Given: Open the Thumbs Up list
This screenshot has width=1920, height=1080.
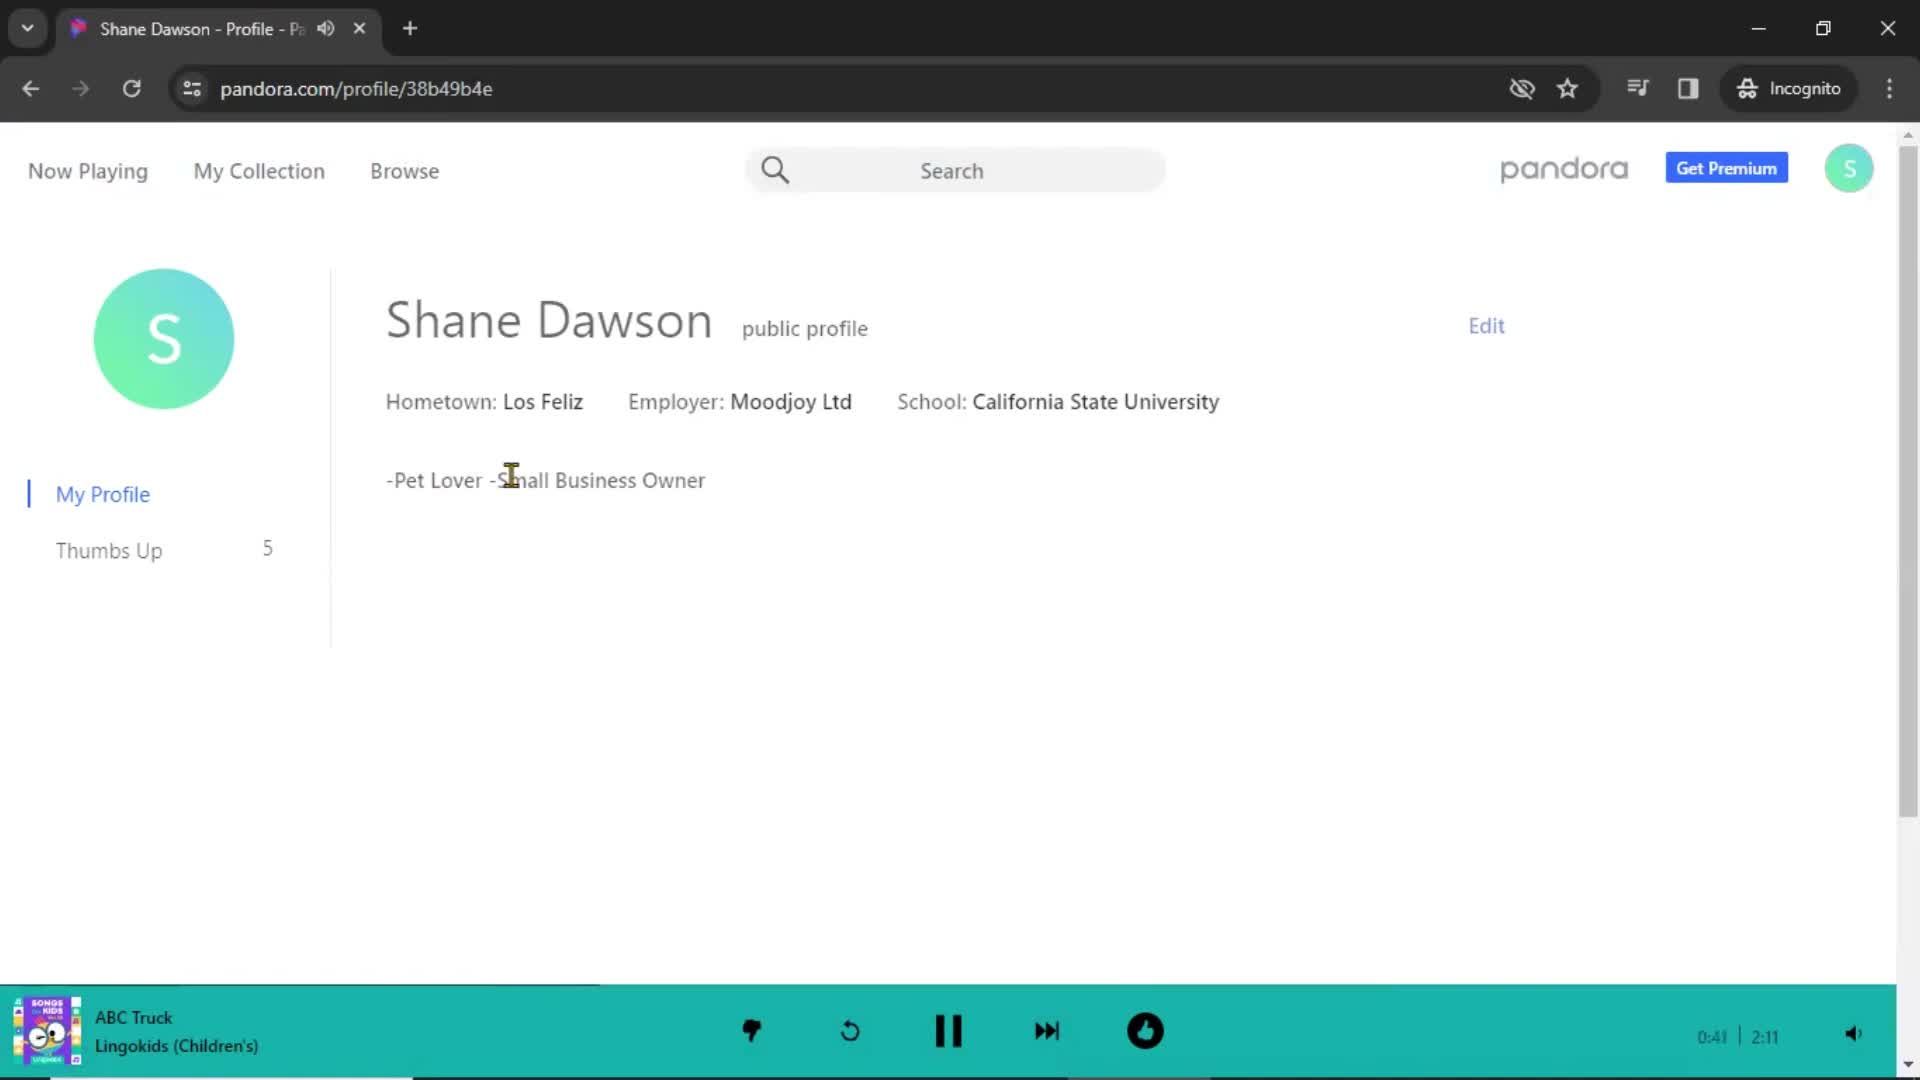Looking at the screenshot, I should 109,551.
